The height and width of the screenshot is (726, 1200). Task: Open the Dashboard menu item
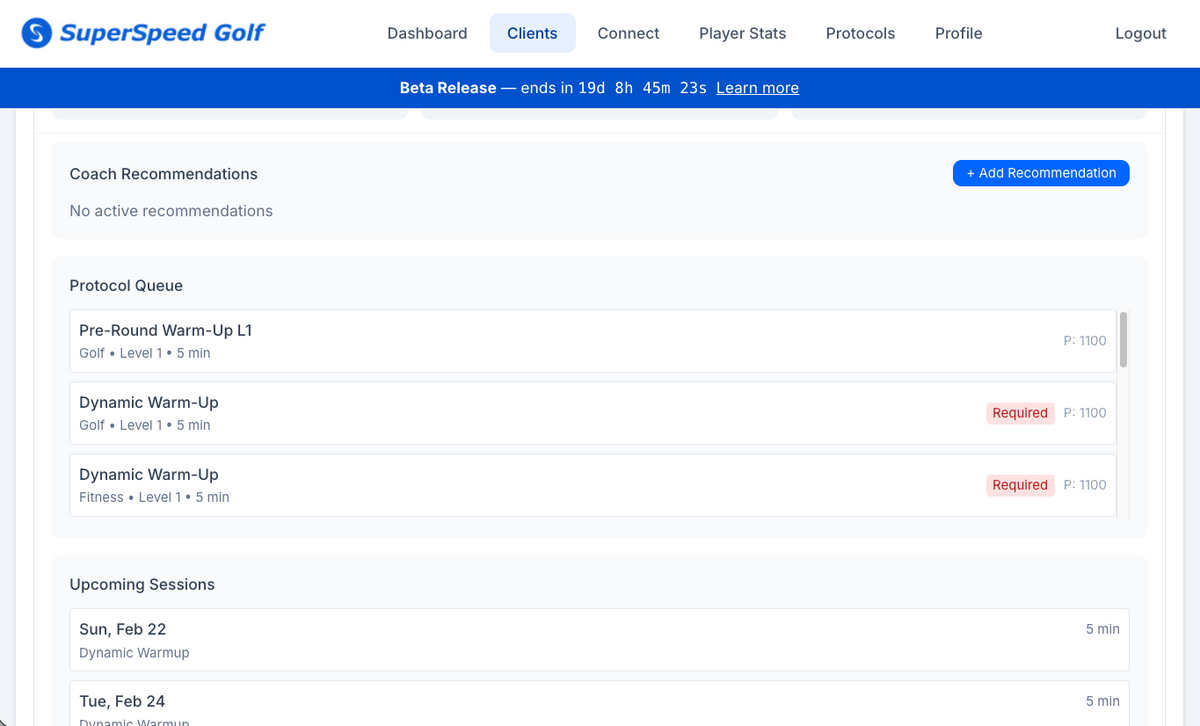point(427,33)
